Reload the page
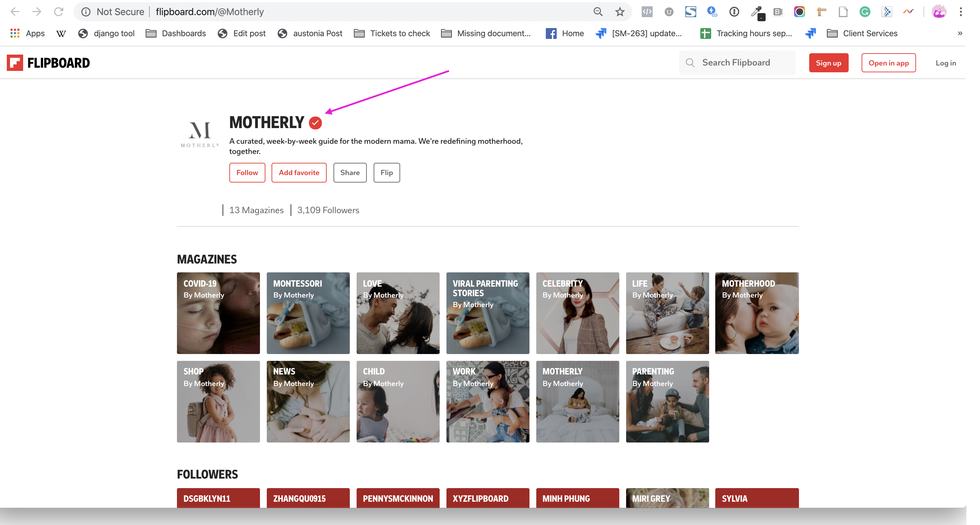 [x=59, y=12]
